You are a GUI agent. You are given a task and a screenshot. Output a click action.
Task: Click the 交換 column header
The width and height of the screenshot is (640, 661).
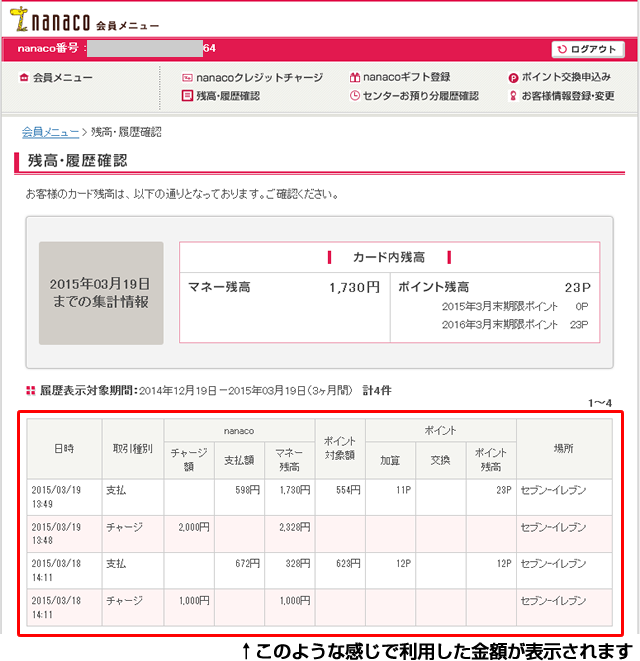click(x=441, y=460)
